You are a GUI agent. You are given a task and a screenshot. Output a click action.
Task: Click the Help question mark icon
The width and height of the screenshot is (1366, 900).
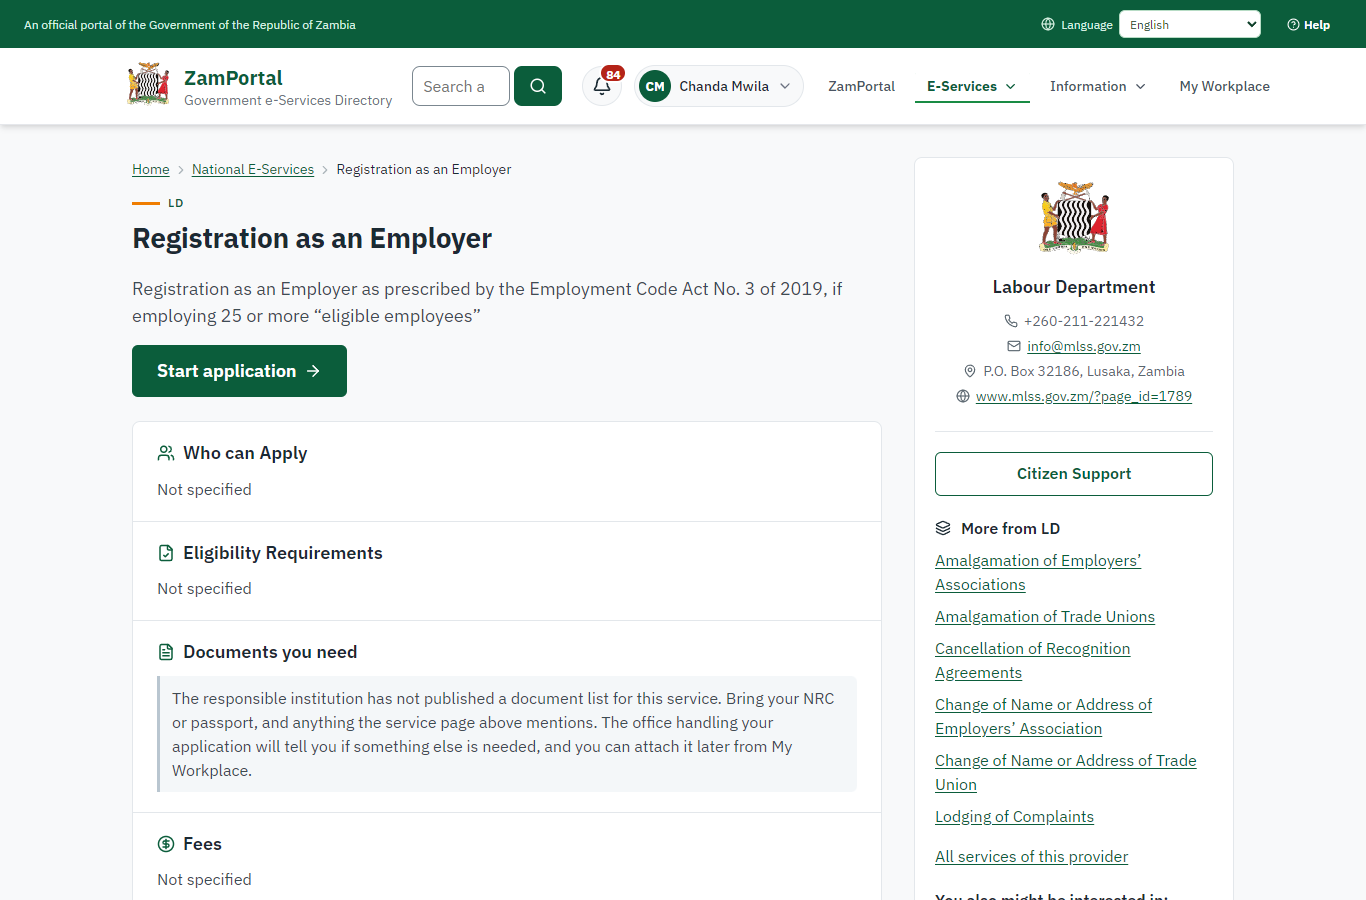click(x=1293, y=24)
